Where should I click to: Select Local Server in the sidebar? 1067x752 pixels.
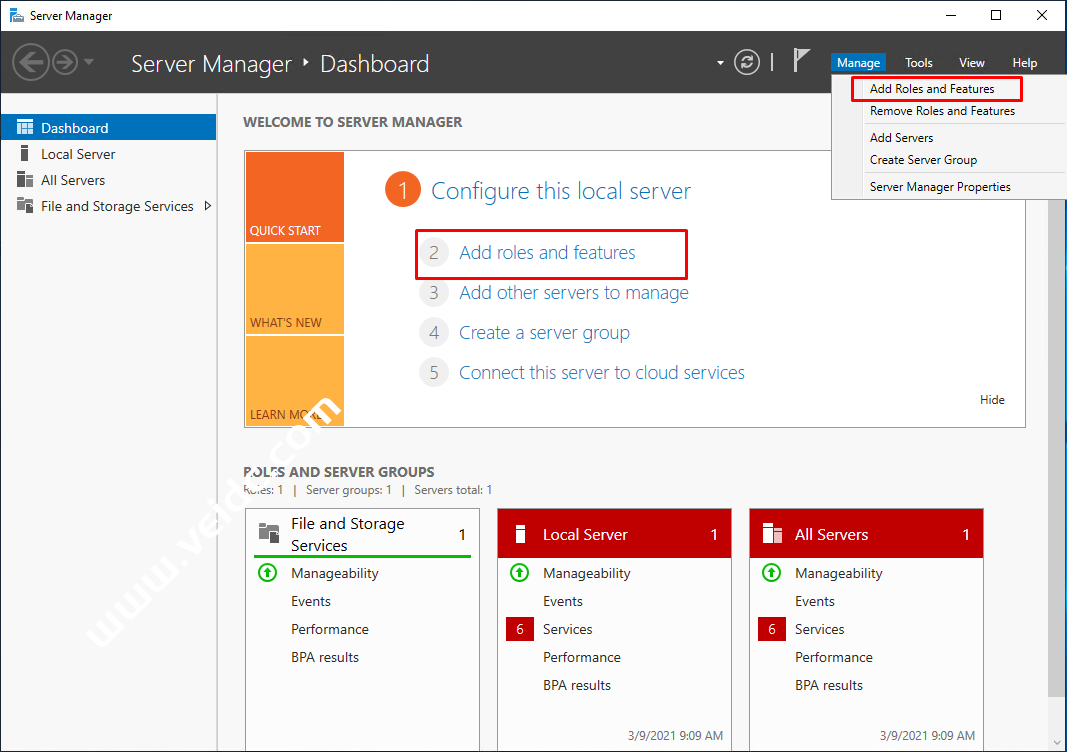pos(78,154)
